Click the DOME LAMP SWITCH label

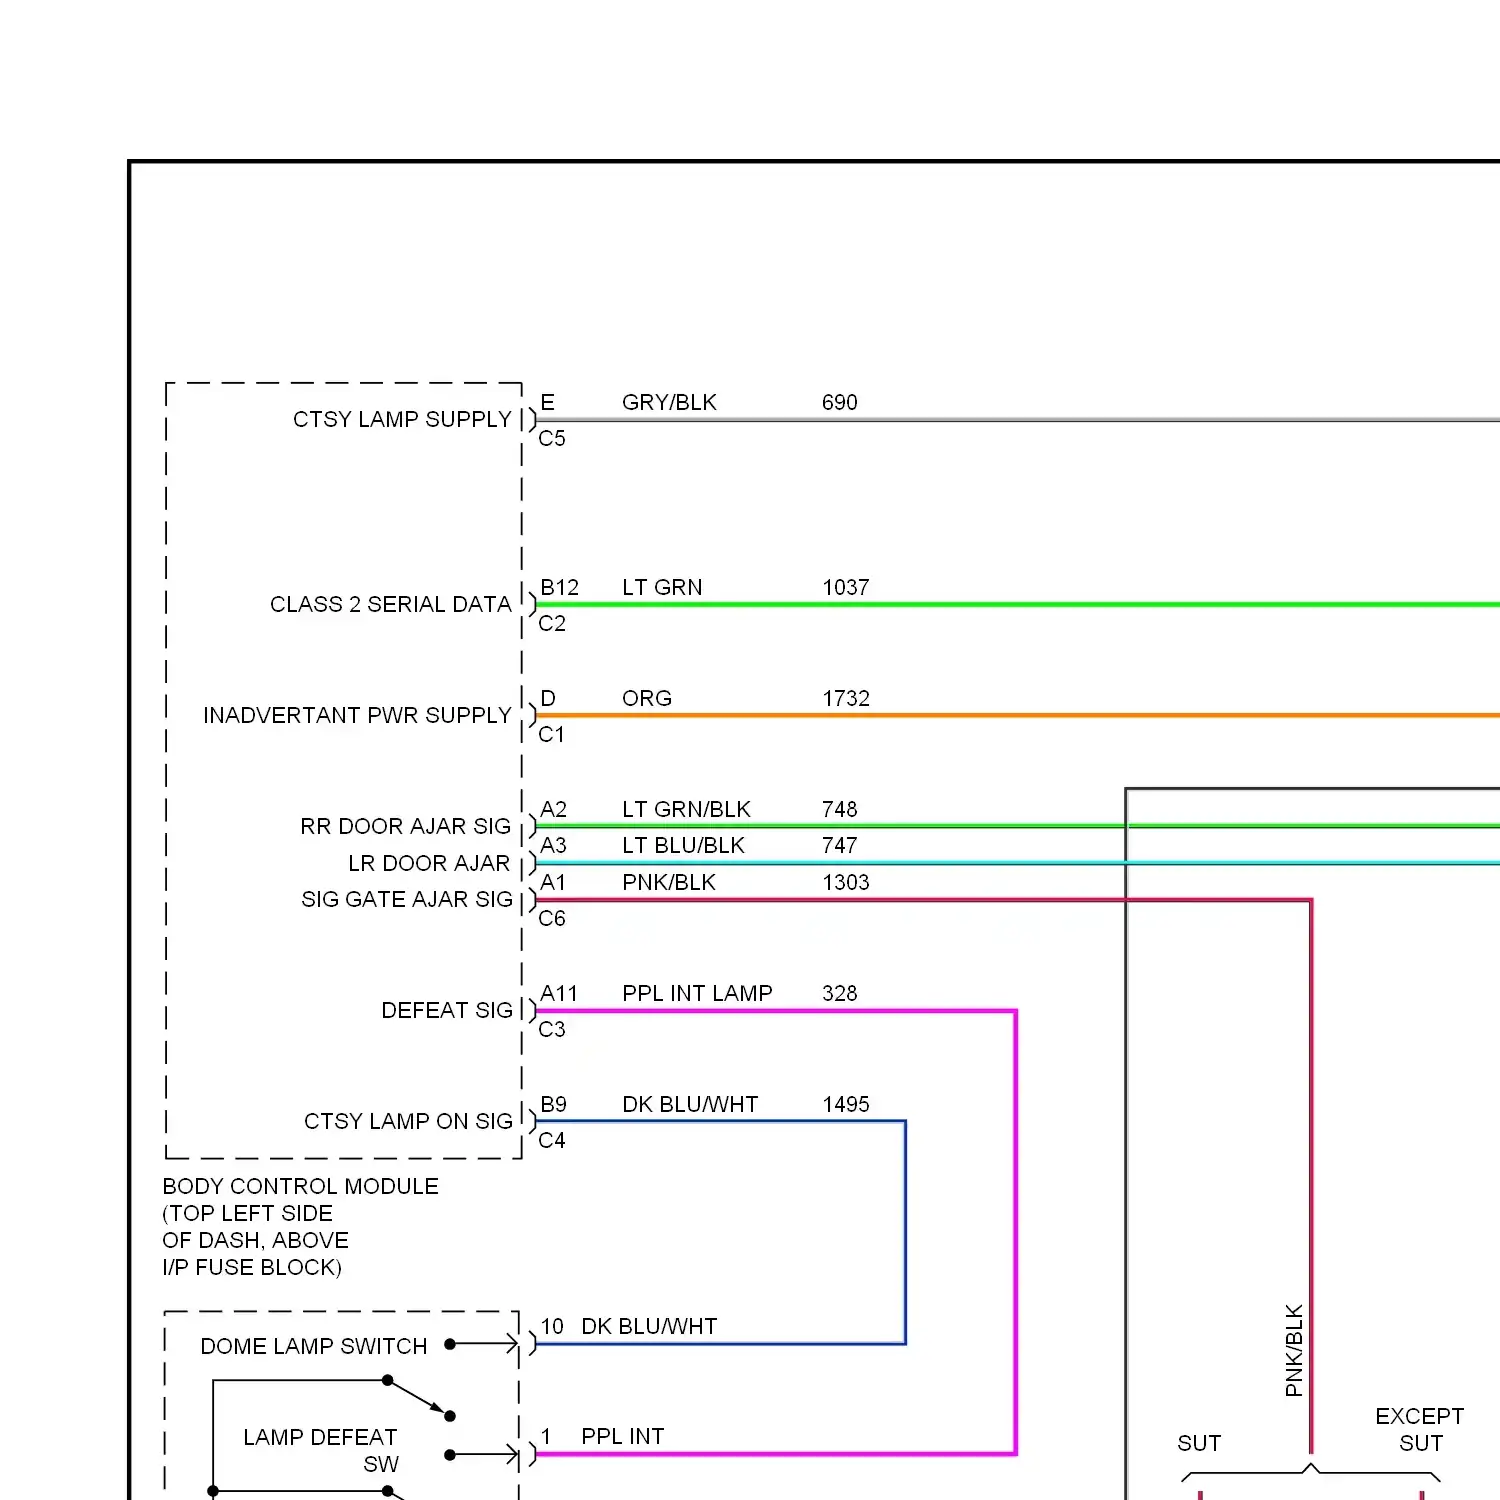coord(314,1346)
